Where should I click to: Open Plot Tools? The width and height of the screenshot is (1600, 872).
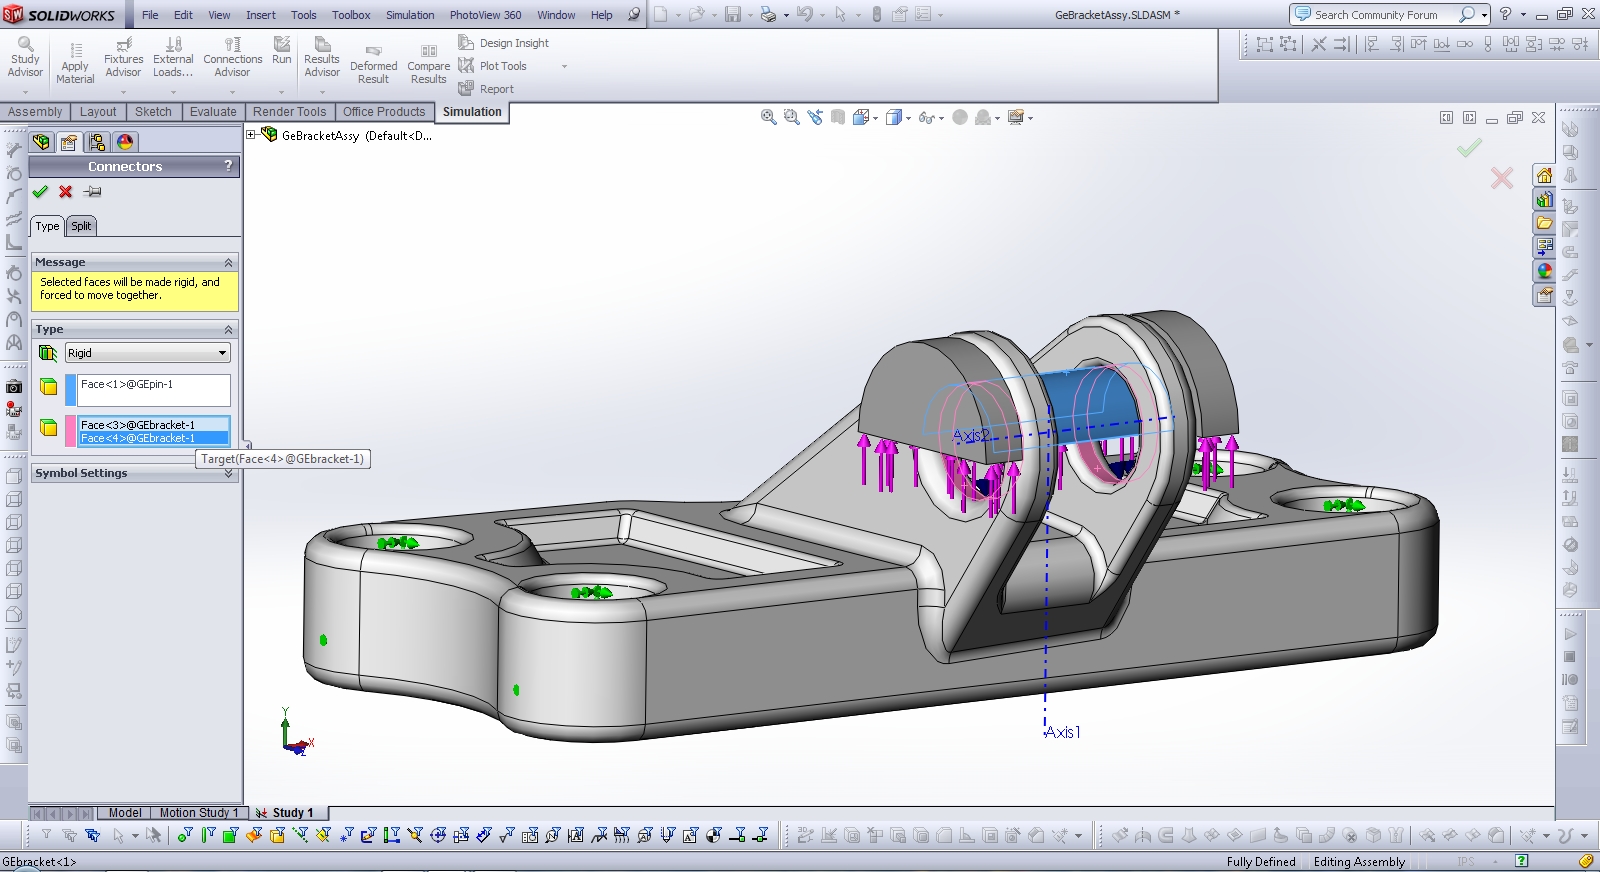493,66
